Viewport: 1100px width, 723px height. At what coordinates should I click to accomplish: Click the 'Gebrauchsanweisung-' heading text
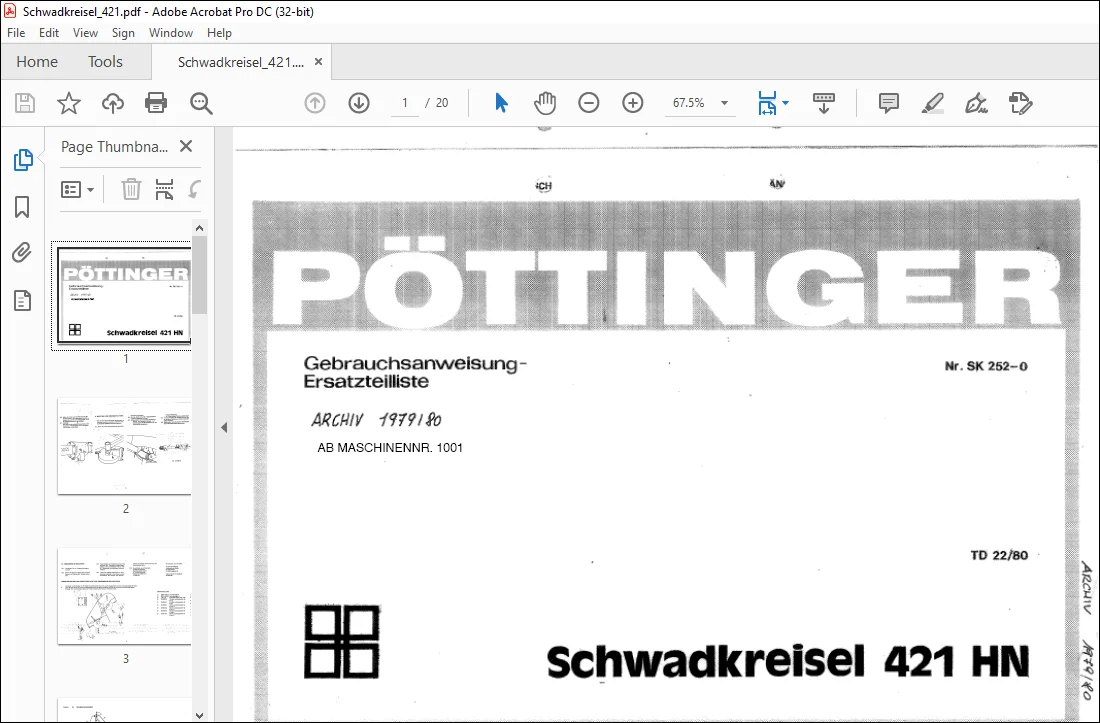tap(415, 363)
